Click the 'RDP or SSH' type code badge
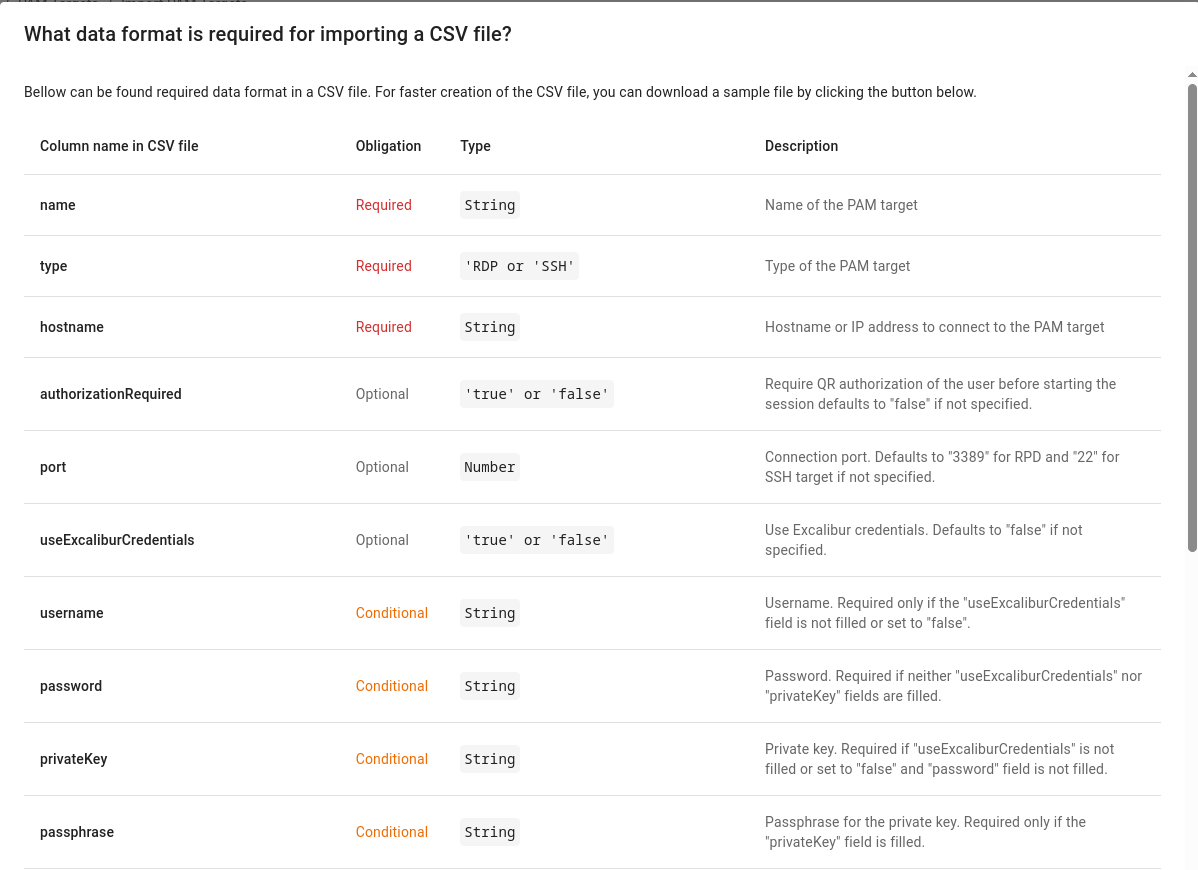The height and width of the screenshot is (870, 1198). click(520, 266)
